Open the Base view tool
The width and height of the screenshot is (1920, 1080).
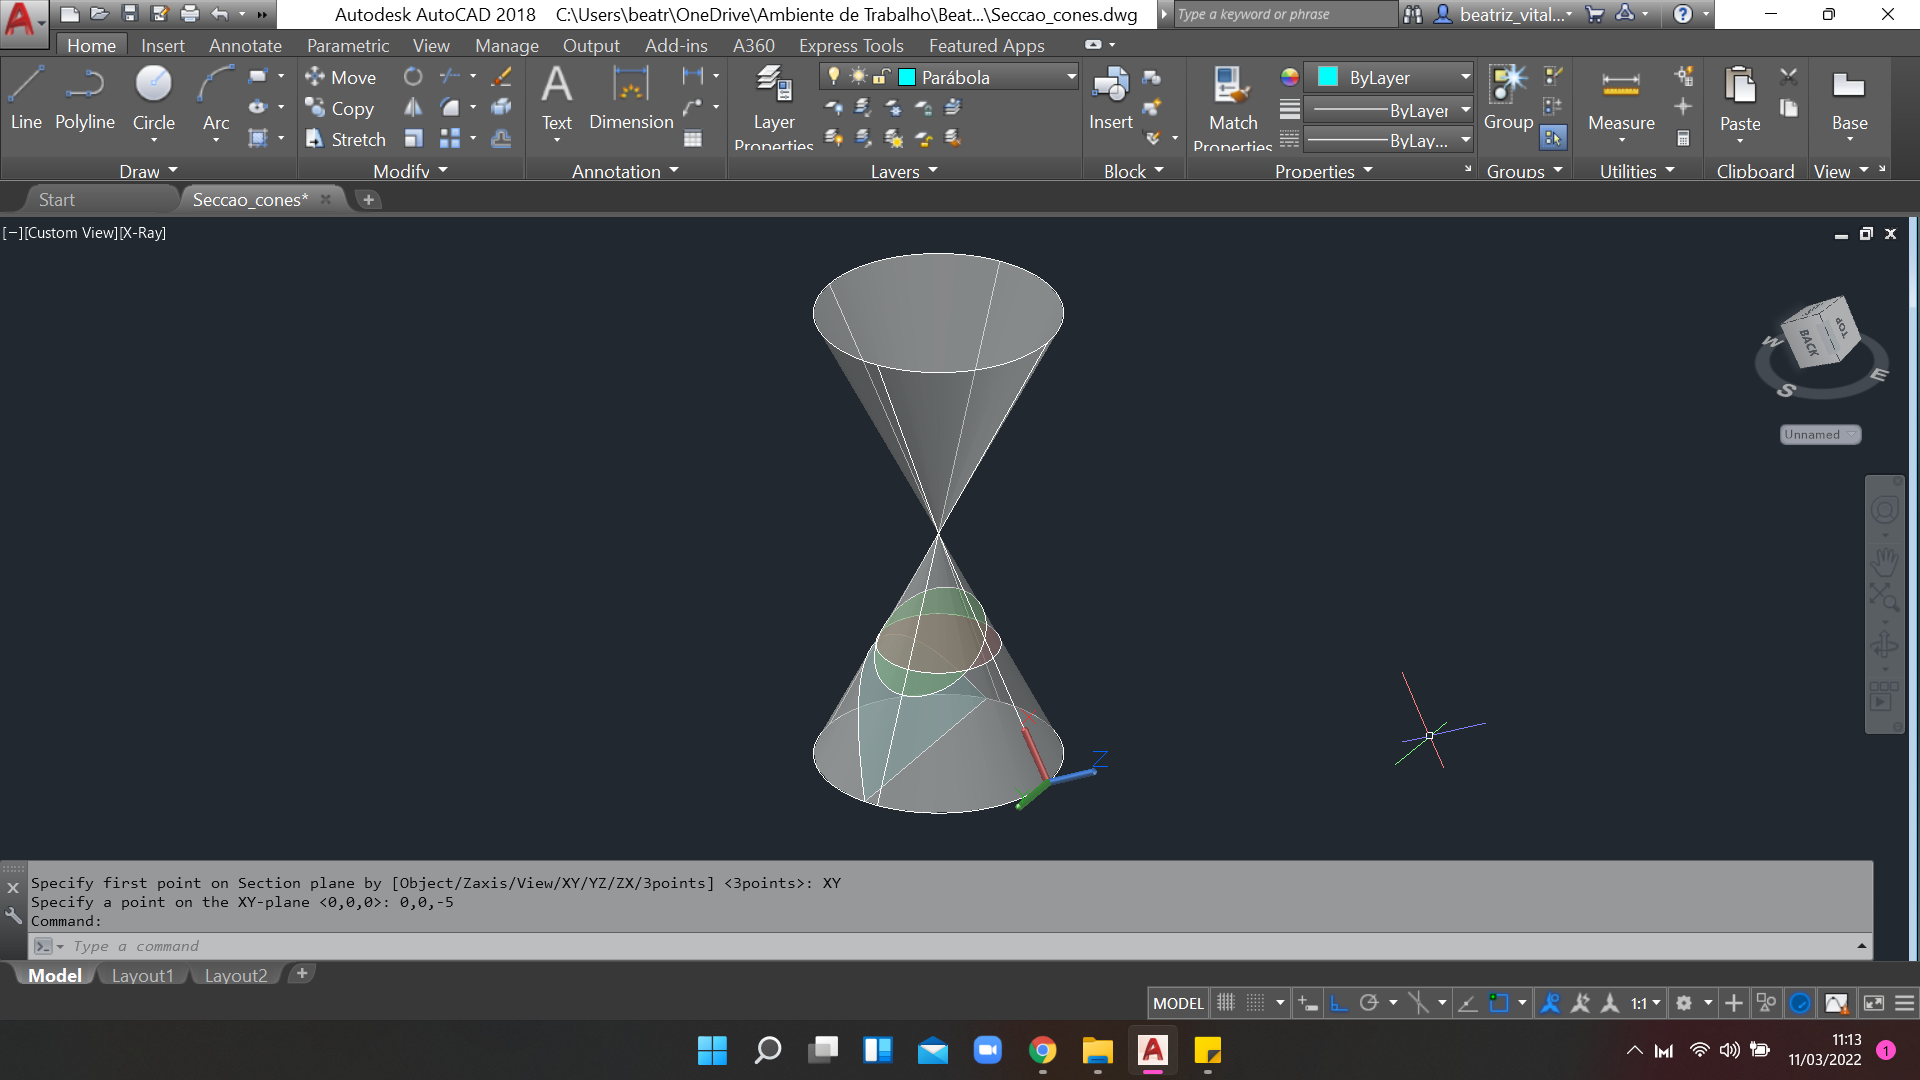coord(1849,98)
